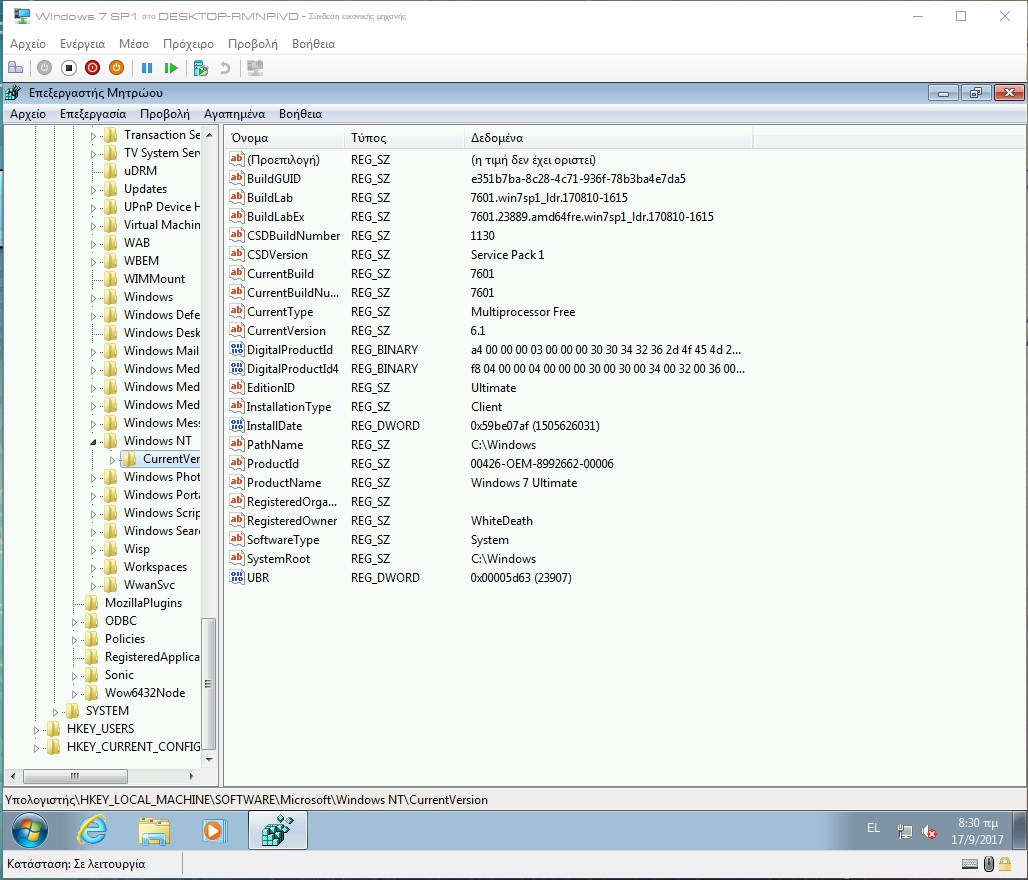The image size is (1028, 880).
Task: Open Windows Media Player from the taskbar
Action: pos(212,830)
